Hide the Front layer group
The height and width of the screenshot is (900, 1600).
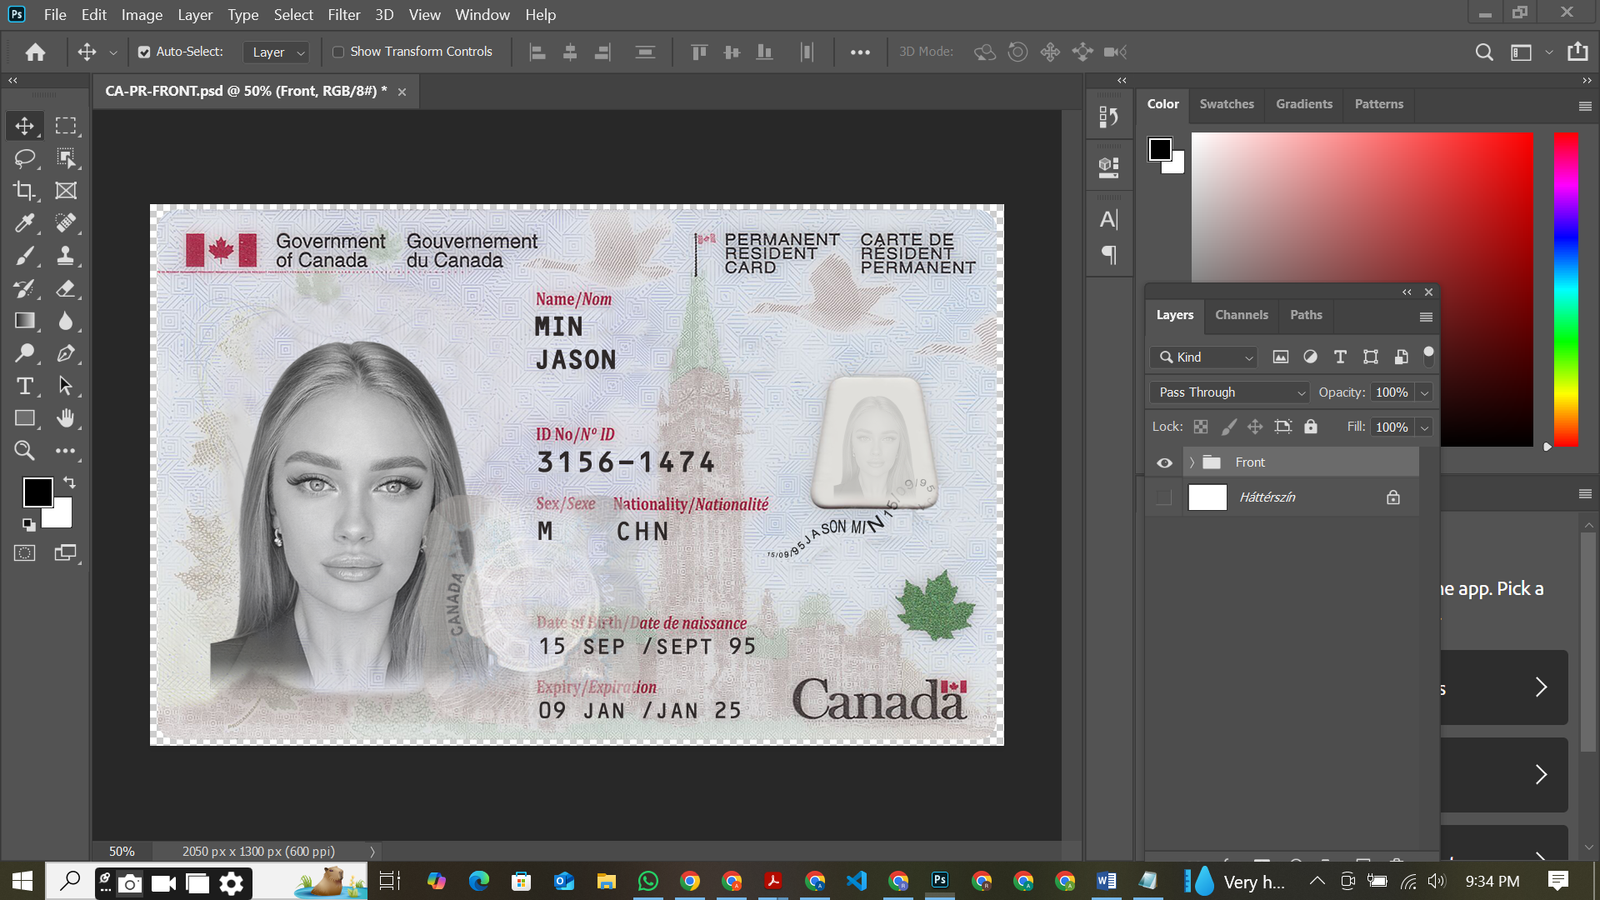pos(1165,463)
